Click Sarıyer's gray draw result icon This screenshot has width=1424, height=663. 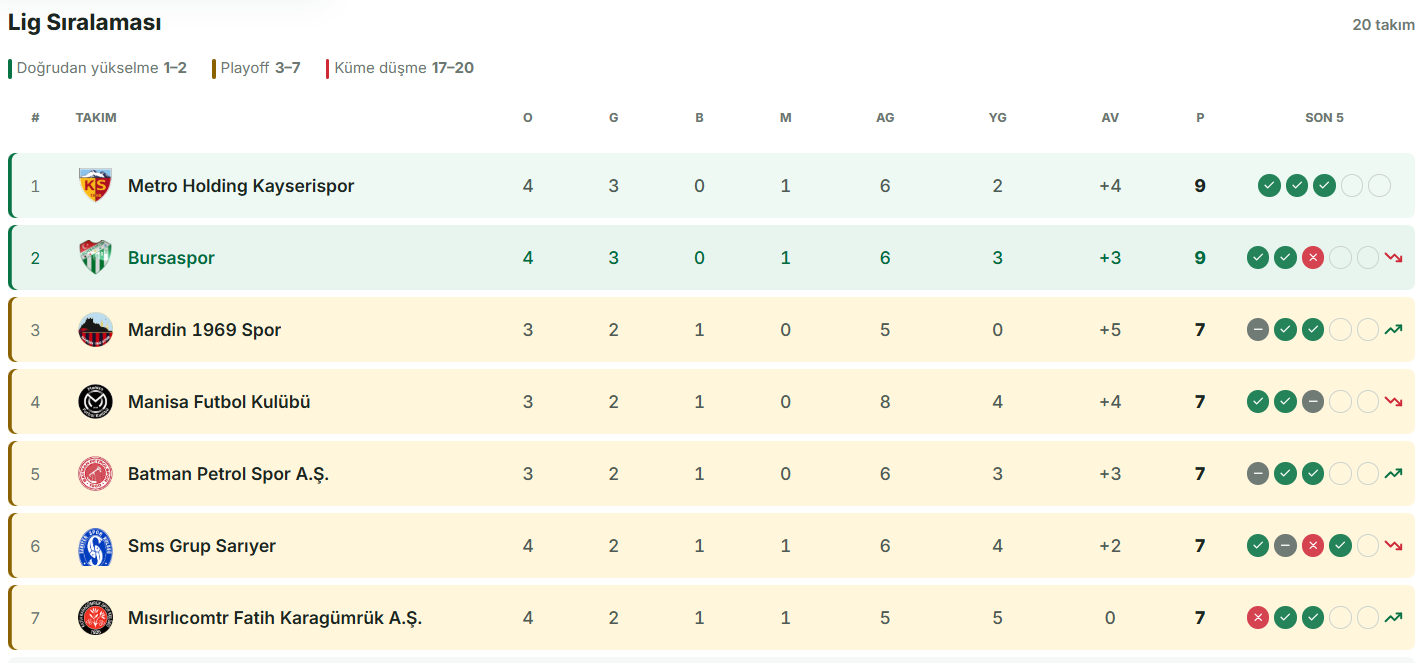click(x=1285, y=546)
